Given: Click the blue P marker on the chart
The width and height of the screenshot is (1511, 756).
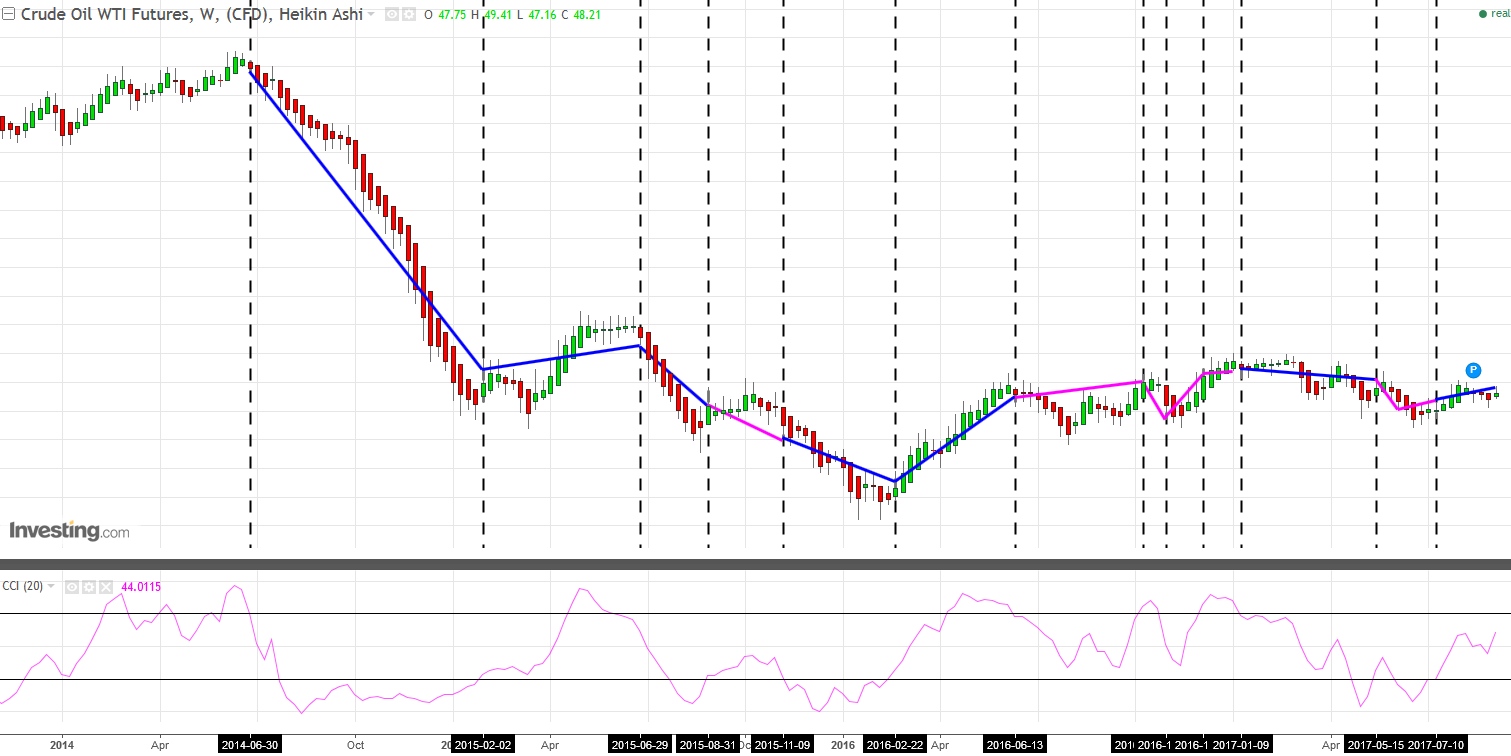Looking at the screenshot, I should (1471, 369).
